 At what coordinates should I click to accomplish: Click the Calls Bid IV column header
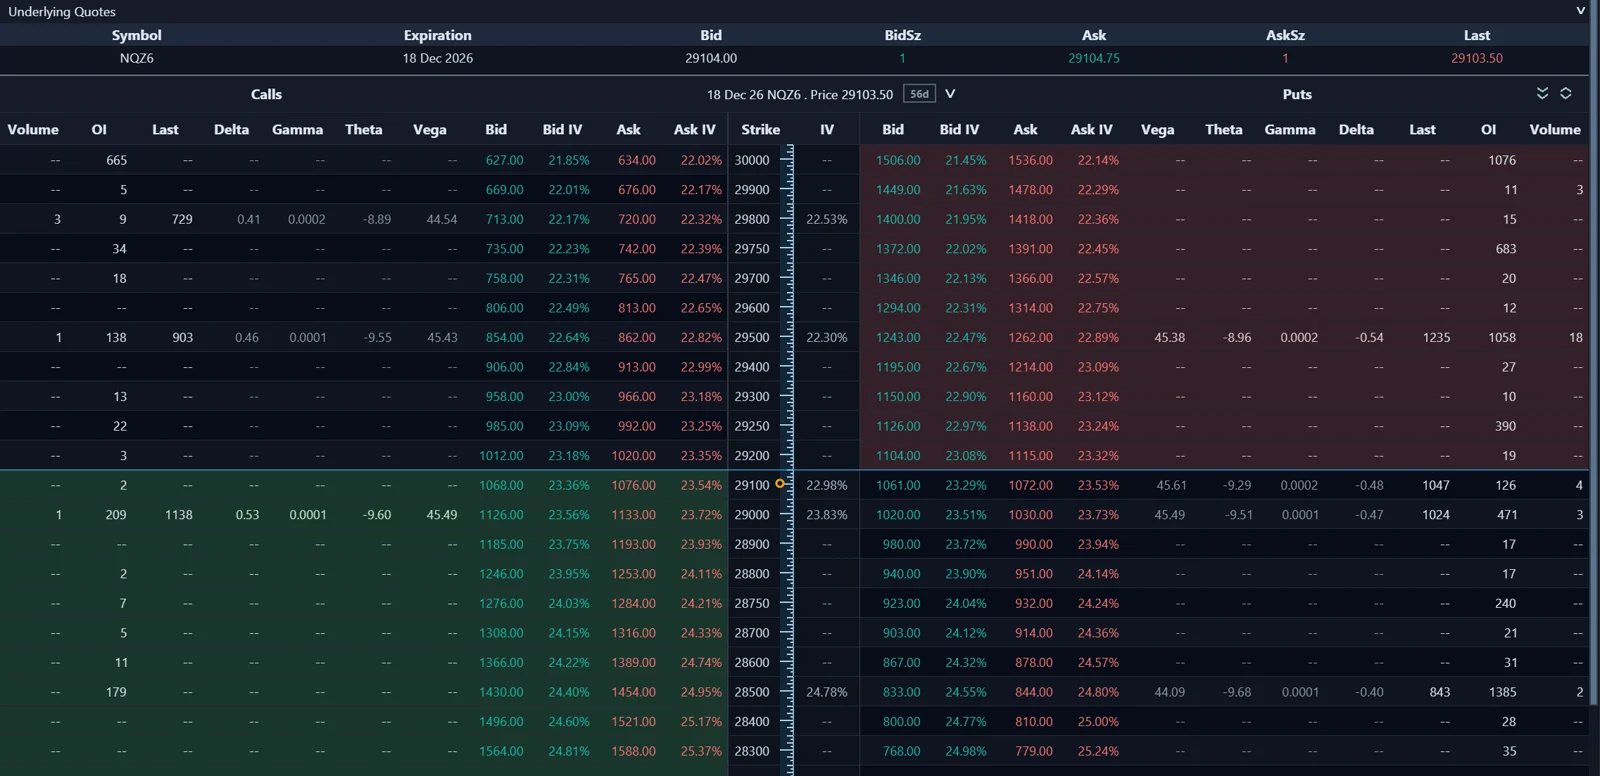[x=562, y=130]
